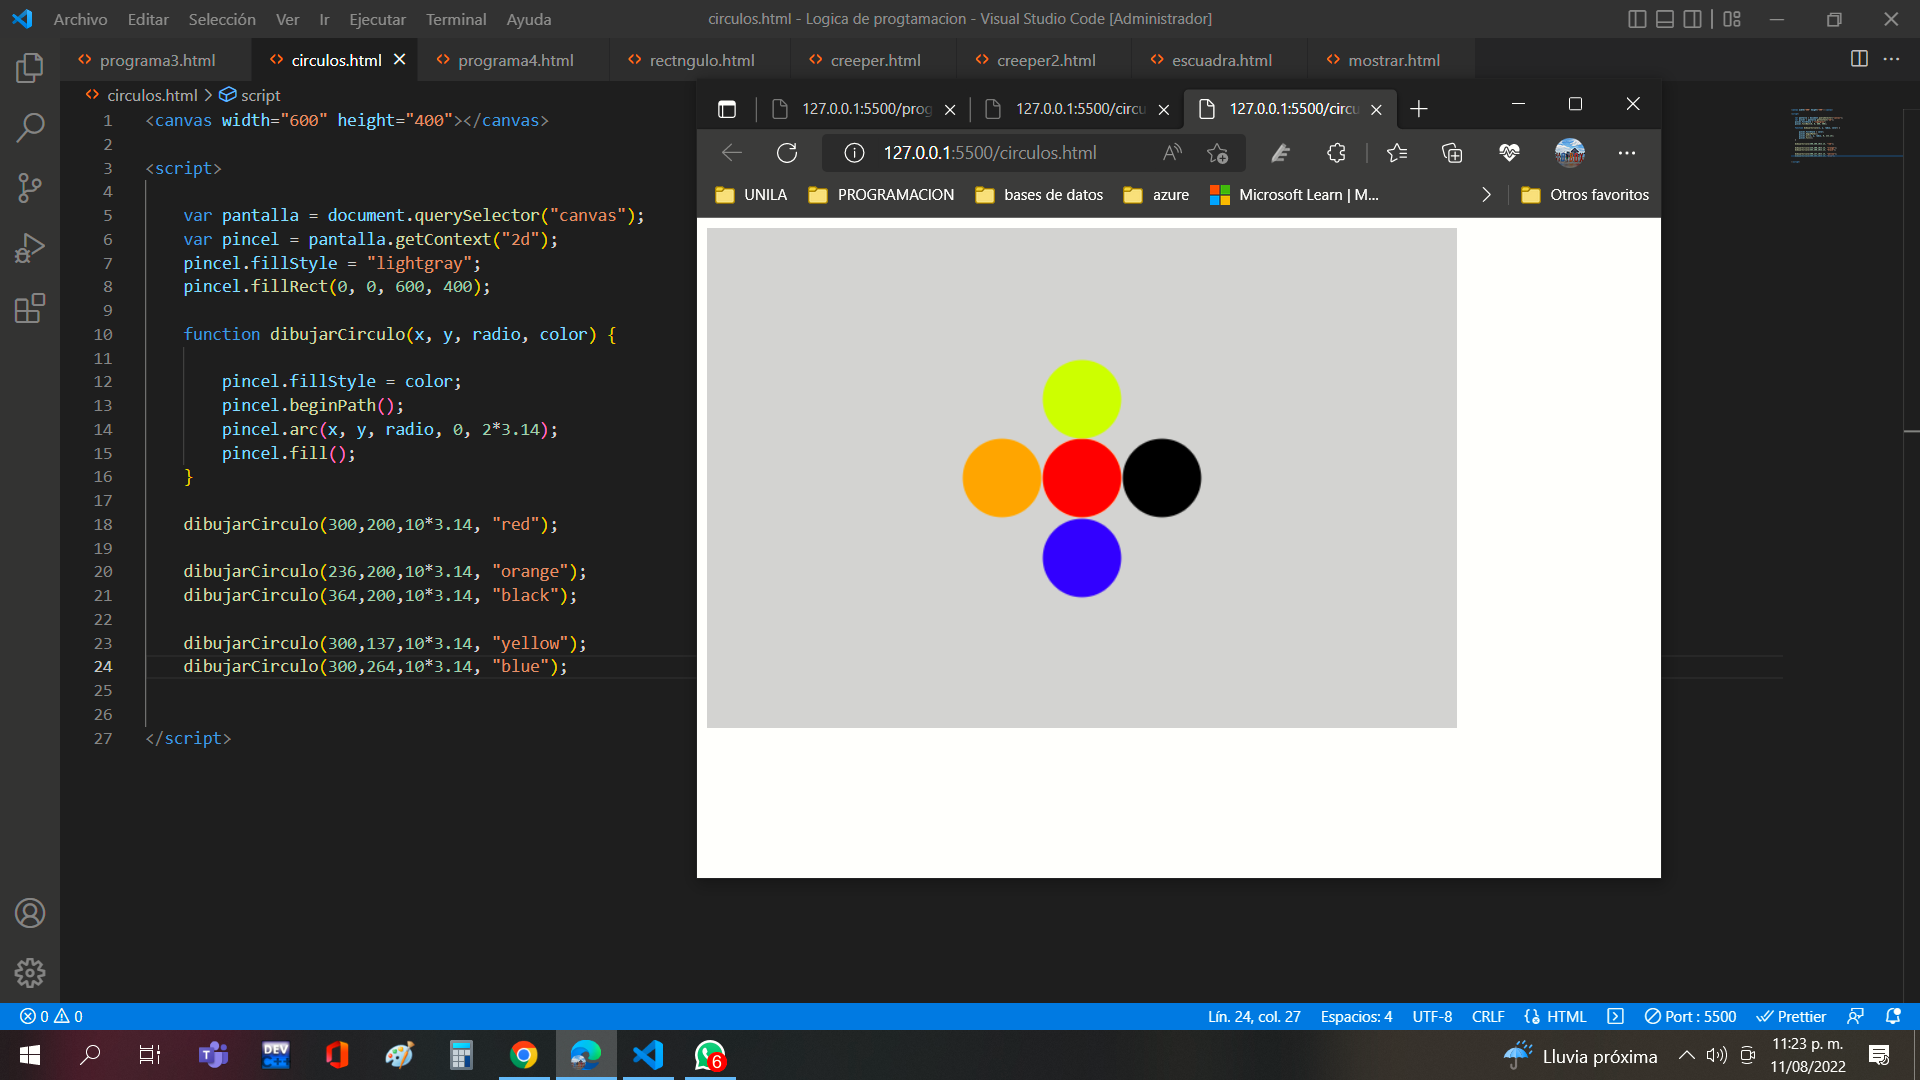Open the PROGRAMACION favorites folder

881,195
